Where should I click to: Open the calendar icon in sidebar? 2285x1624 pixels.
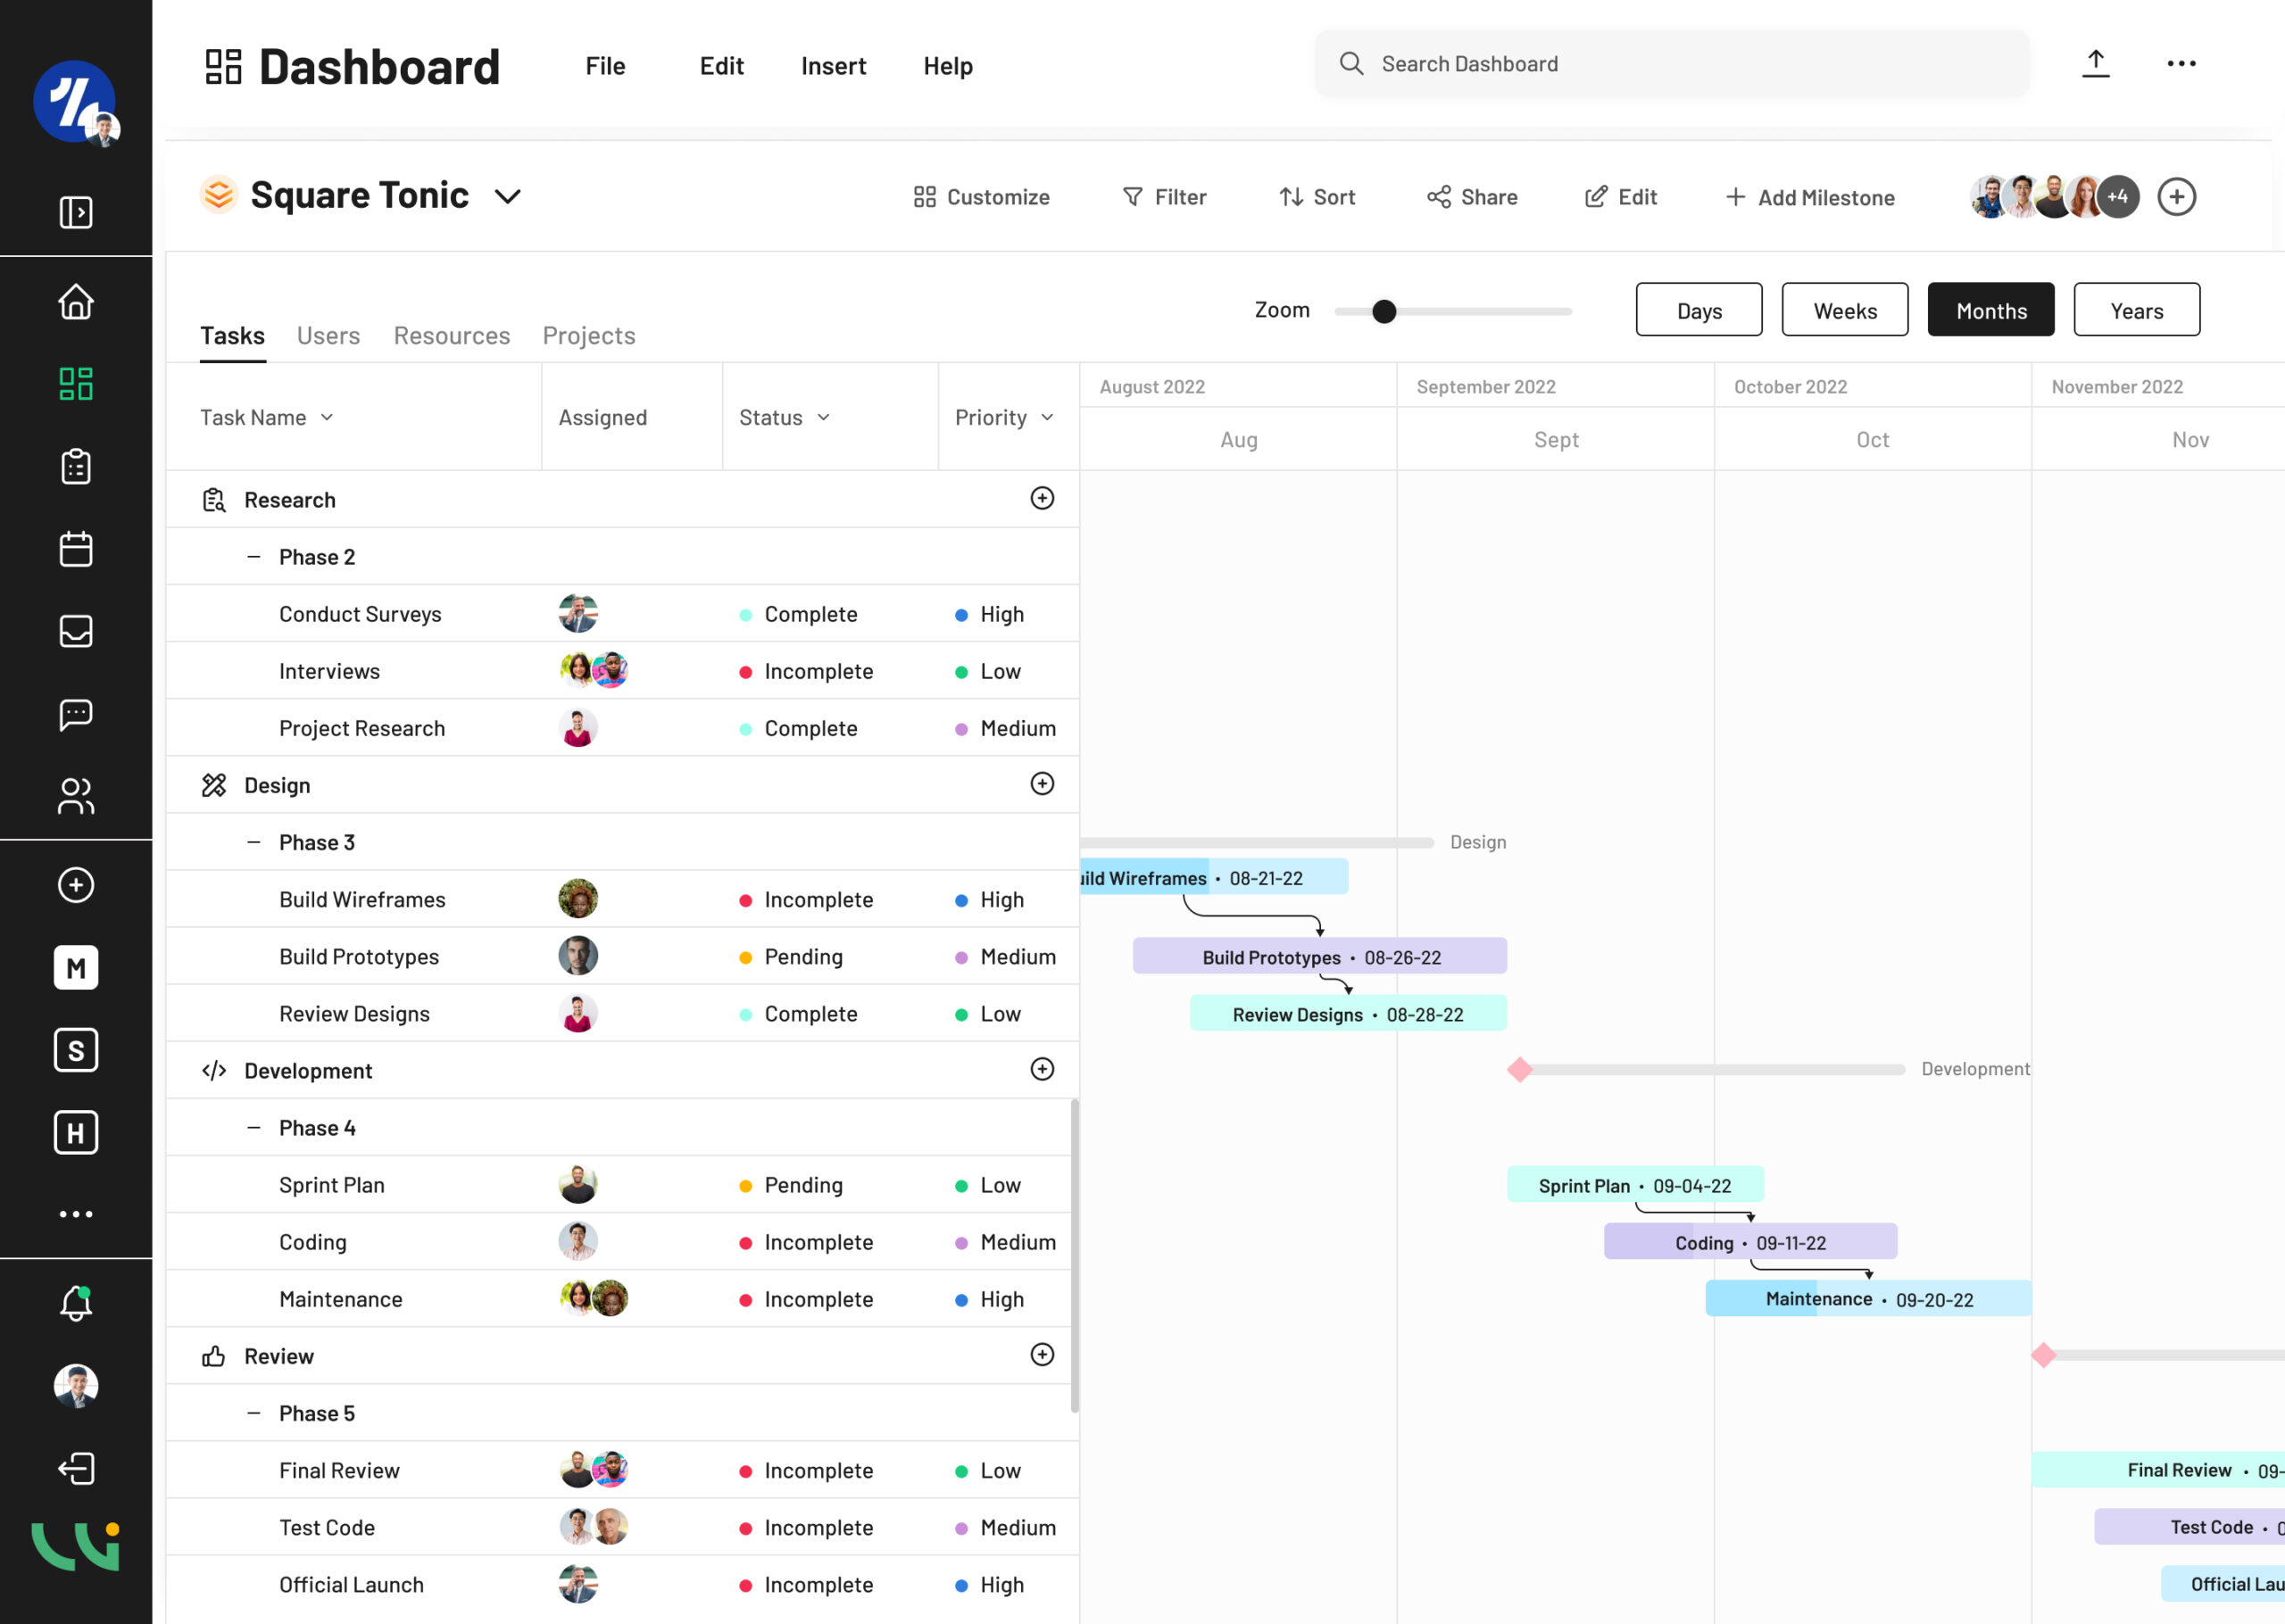pos(76,549)
